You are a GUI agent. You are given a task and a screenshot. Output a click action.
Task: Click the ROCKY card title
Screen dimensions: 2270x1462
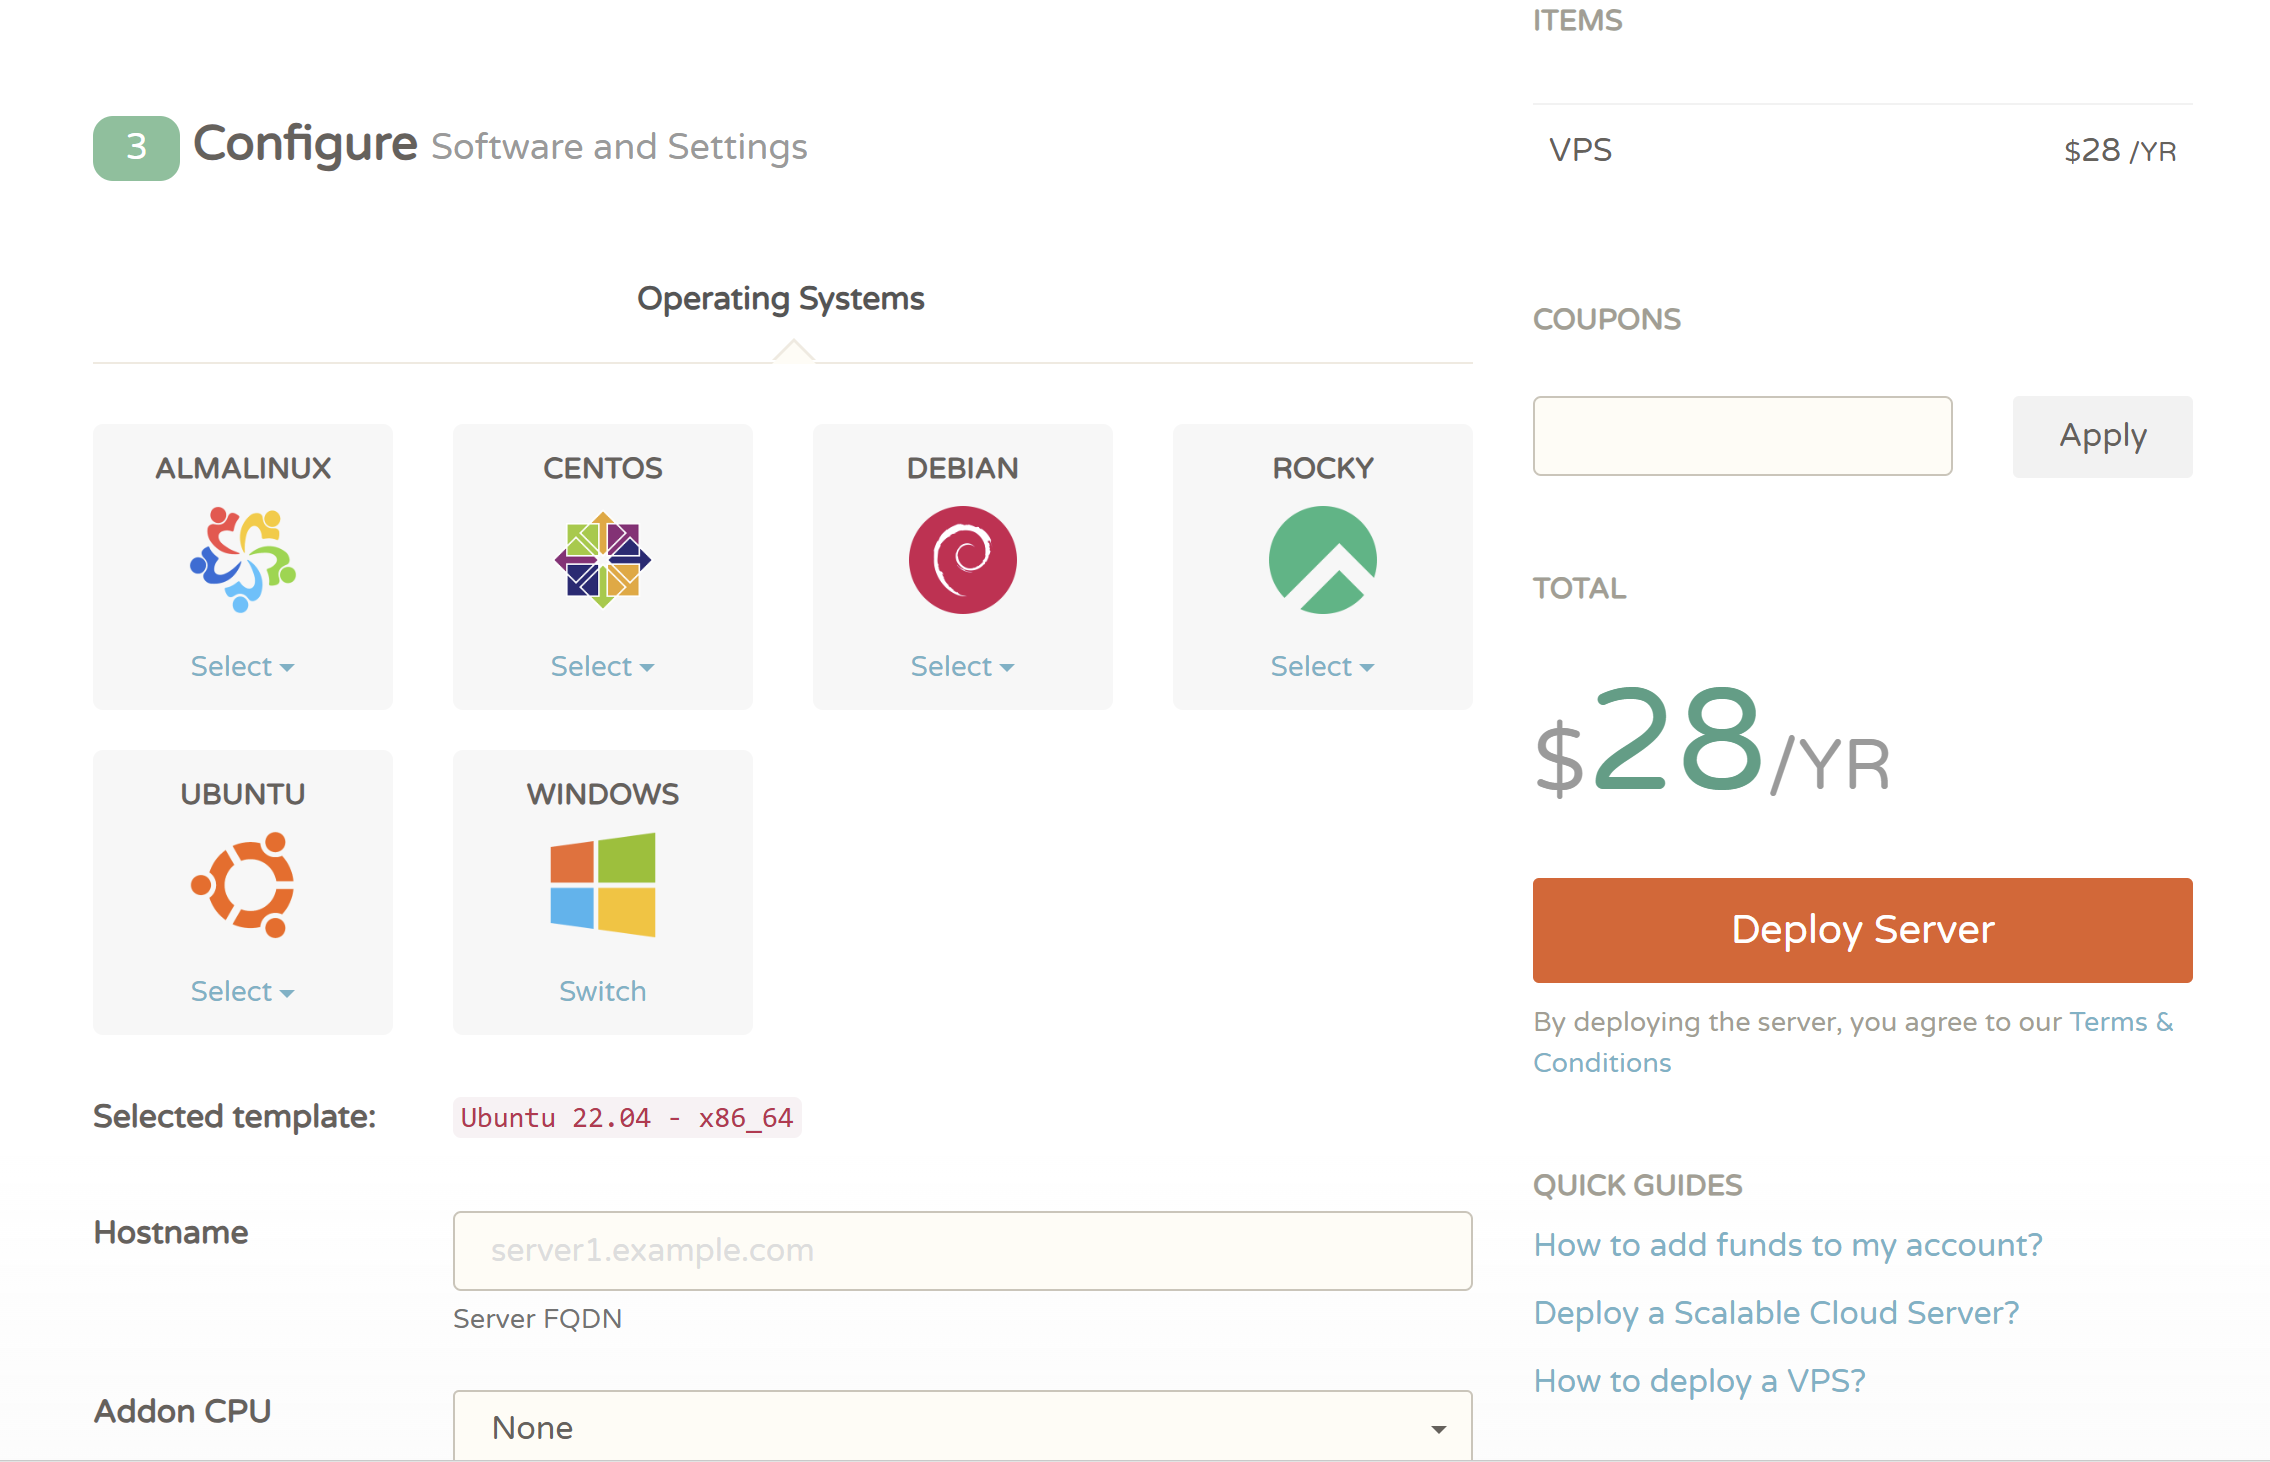1323,468
